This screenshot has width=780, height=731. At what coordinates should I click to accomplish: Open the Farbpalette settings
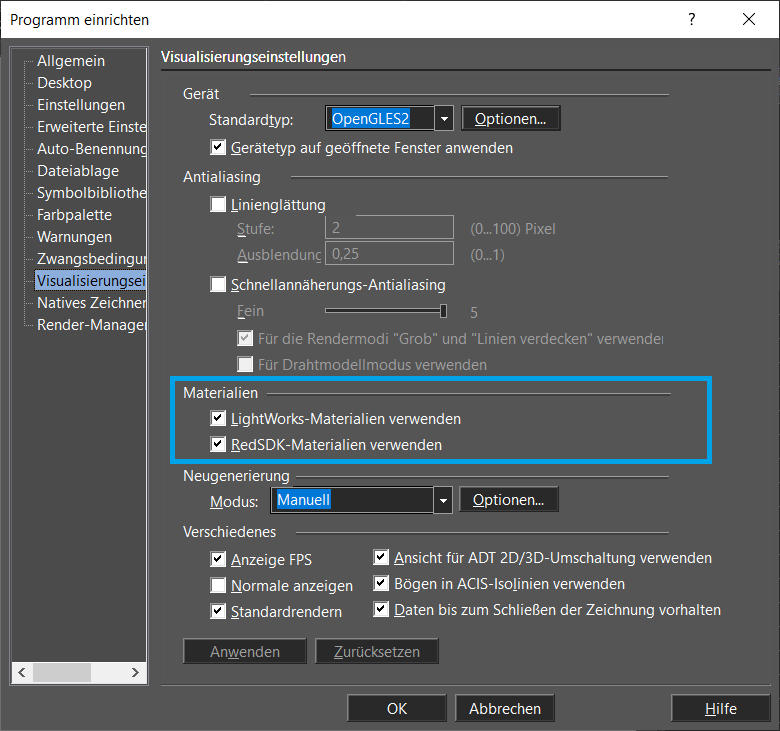[74, 215]
